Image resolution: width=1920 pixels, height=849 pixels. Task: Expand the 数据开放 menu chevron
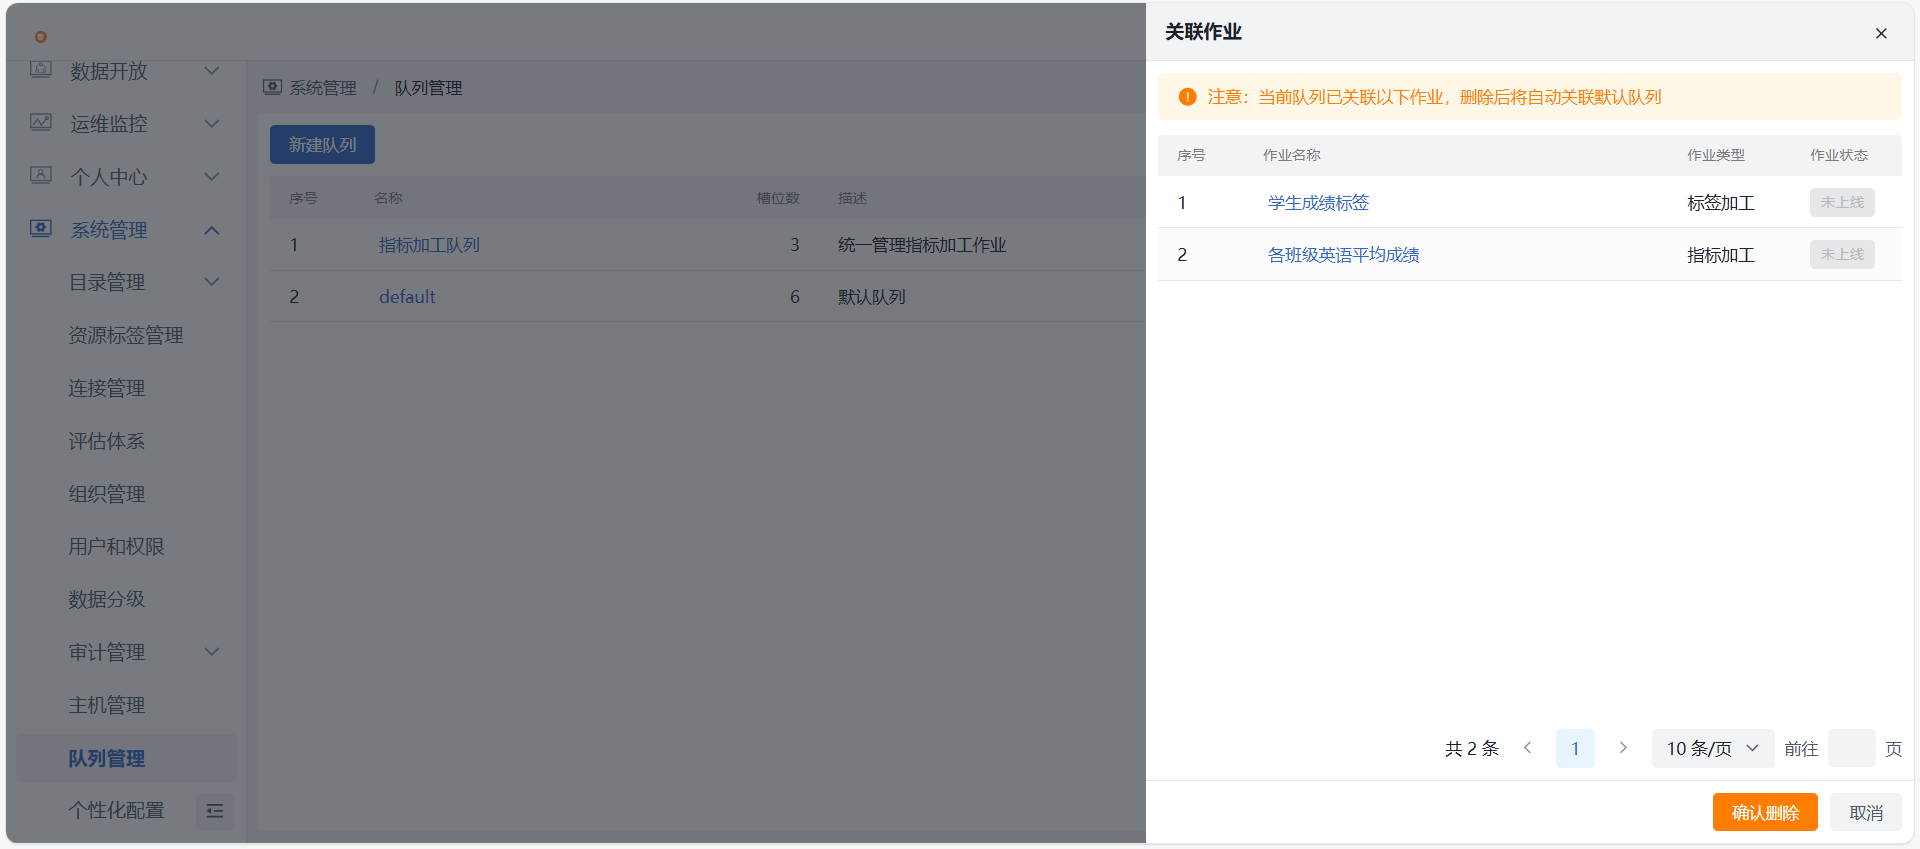[212, 71]
